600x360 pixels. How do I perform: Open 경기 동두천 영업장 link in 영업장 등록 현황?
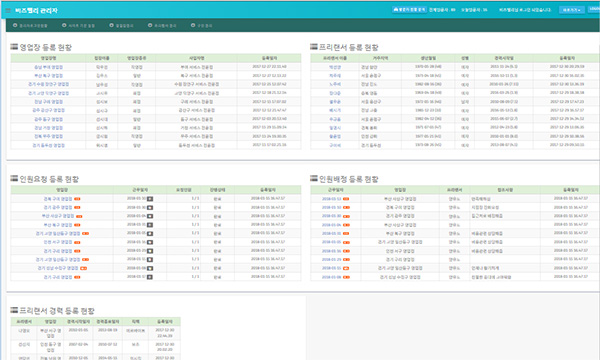pos(49,145)
